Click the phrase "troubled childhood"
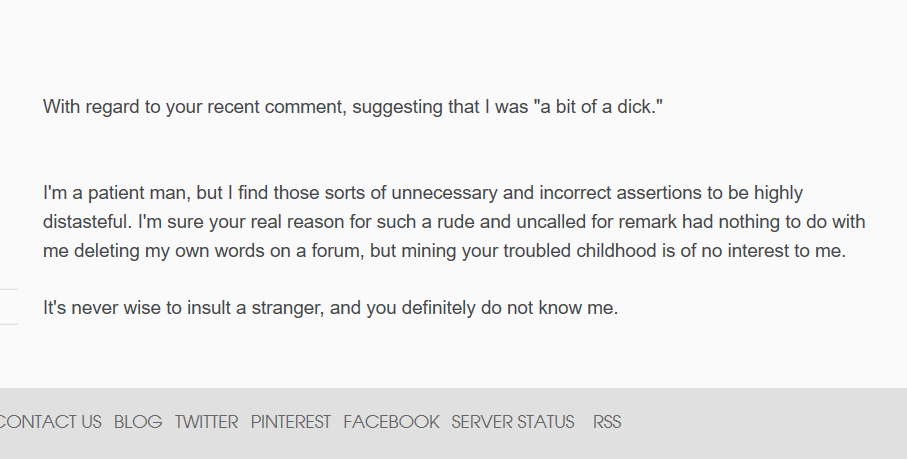The width and height of the screenshot is (907, 459). click(x=580, y=251)
